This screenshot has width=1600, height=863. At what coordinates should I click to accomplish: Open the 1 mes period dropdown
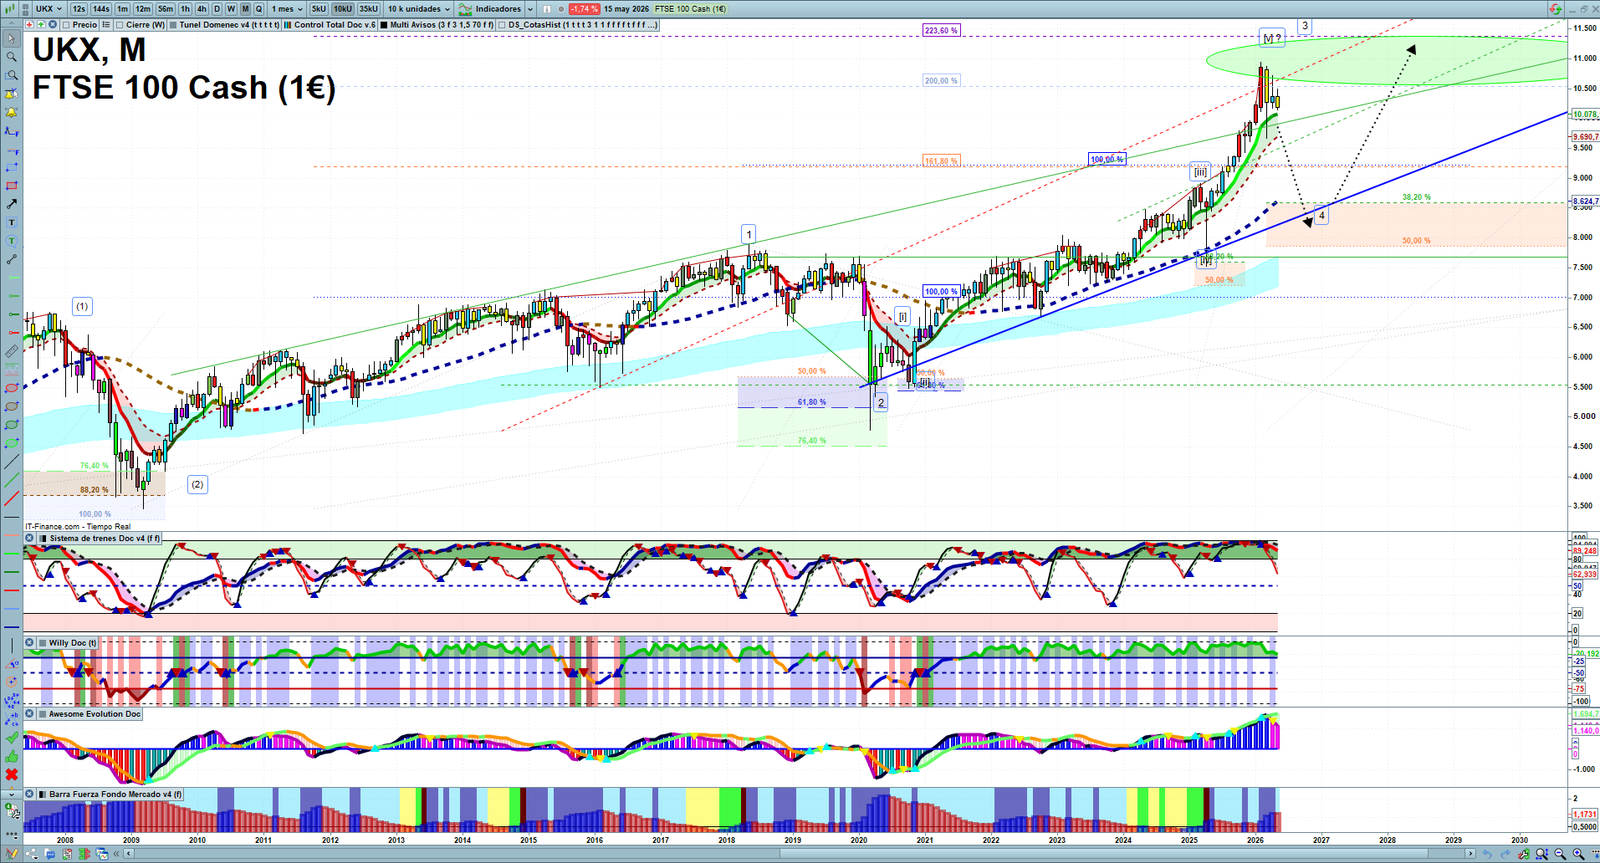[x=286, y=9]
